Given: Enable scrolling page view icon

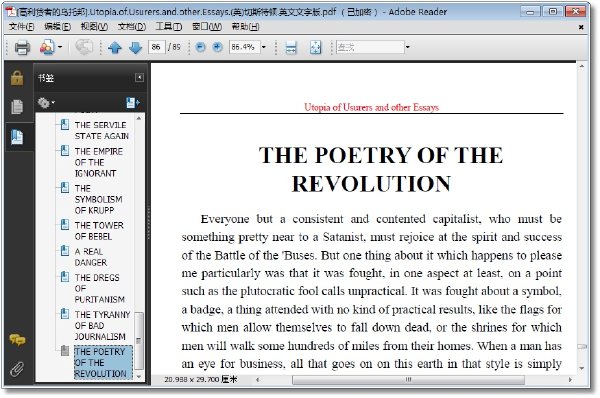Looking at the screenshot, I should 291,47.
